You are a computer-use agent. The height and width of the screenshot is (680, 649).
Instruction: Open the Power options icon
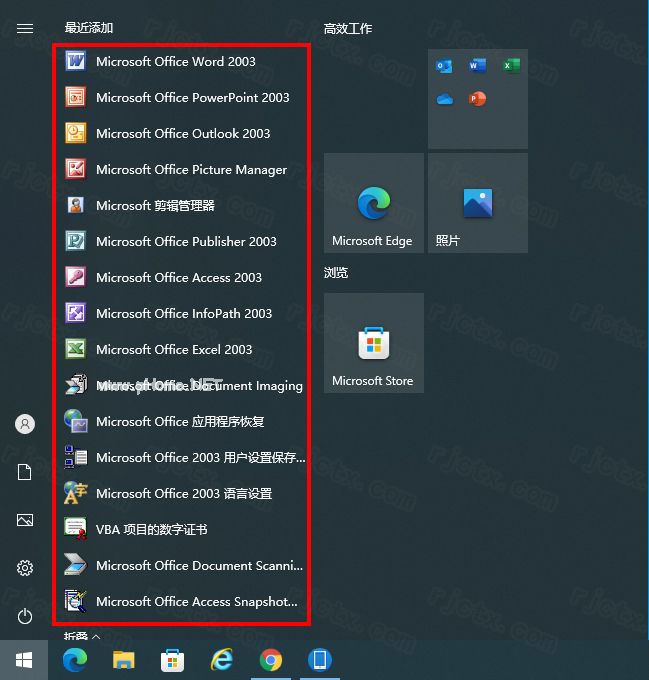[25, 616]
